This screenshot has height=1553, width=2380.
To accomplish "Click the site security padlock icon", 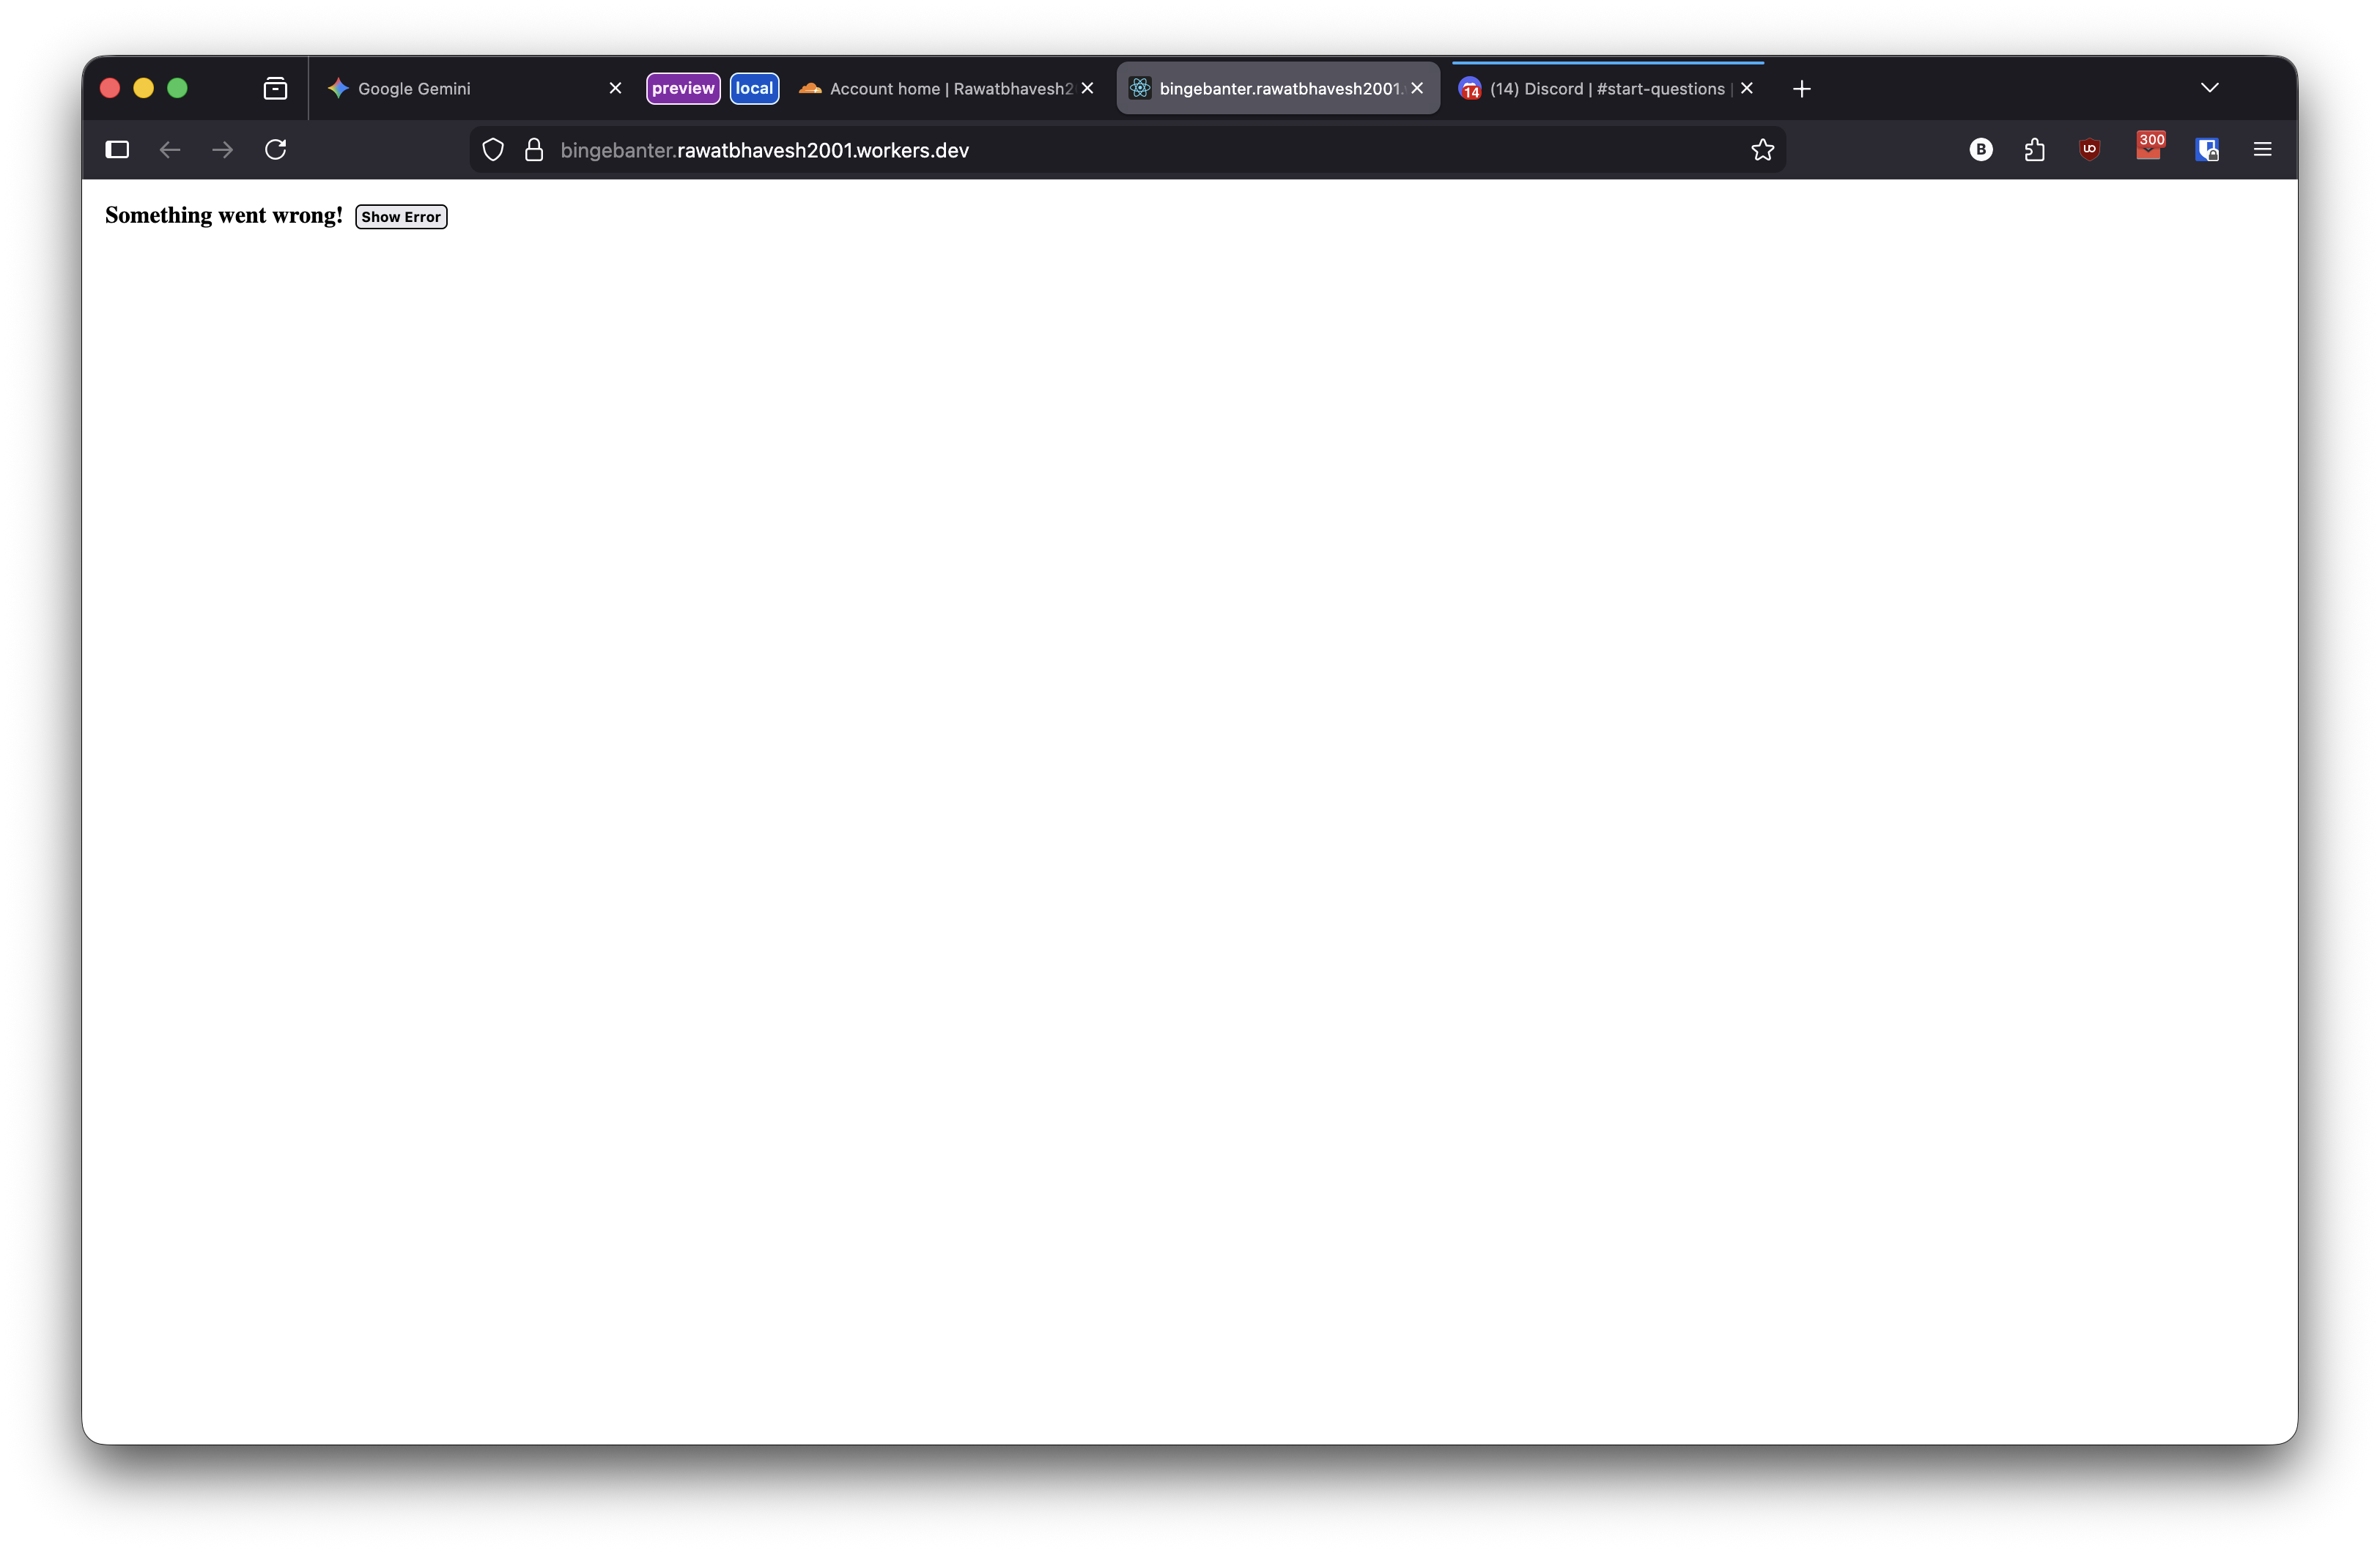I will pos(534,150).
